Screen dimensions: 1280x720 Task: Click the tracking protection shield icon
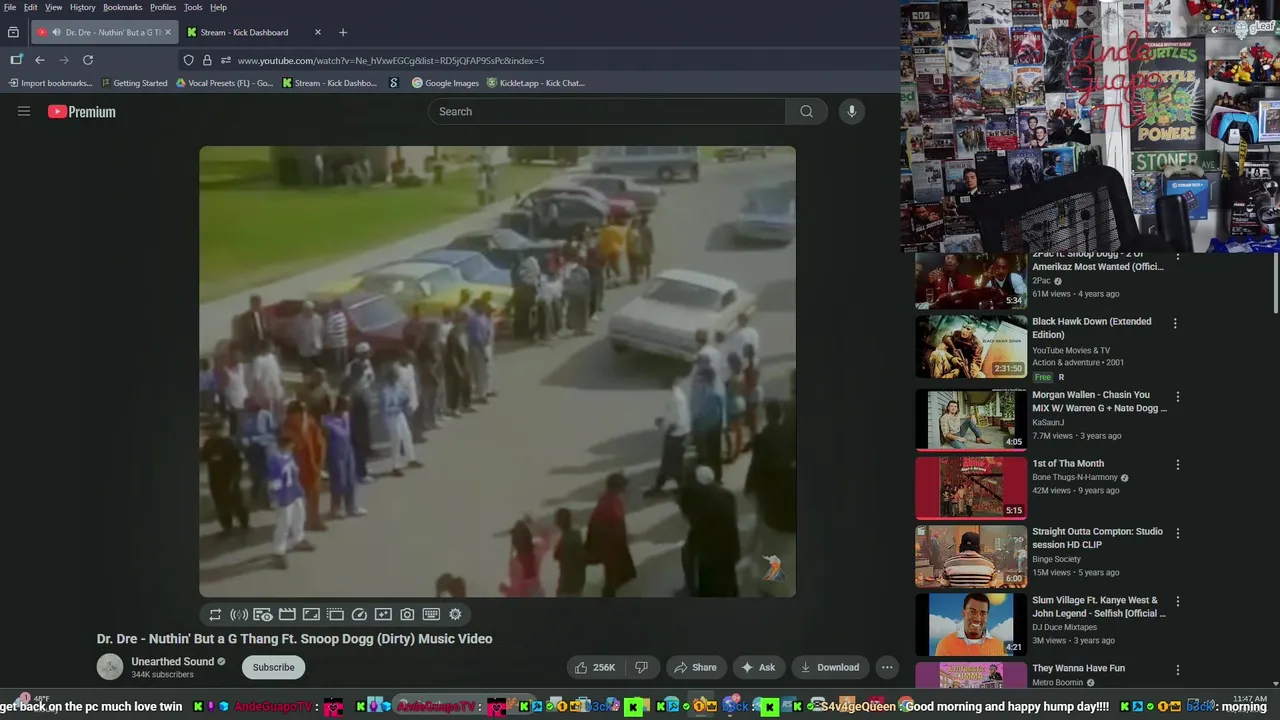click(x=188, y=60)
